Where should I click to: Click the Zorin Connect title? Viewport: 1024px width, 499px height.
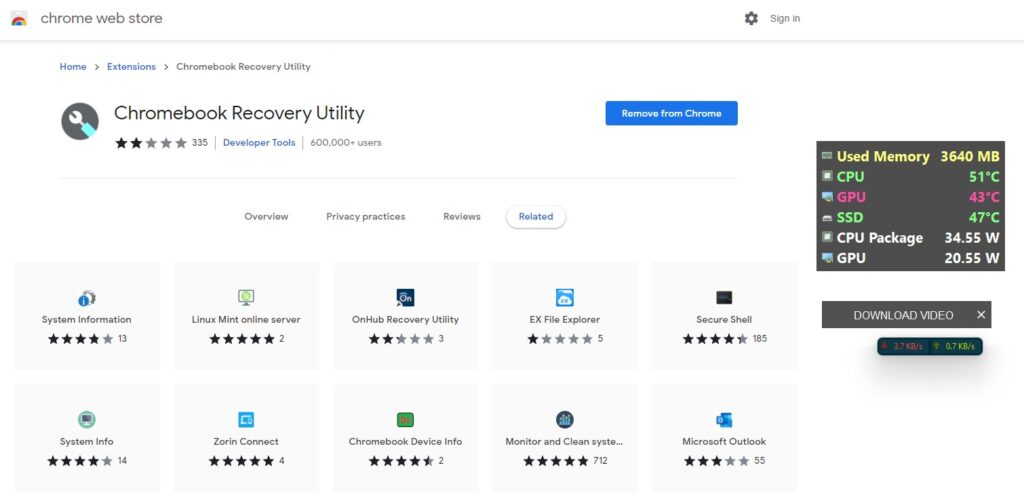click(246, 442)
